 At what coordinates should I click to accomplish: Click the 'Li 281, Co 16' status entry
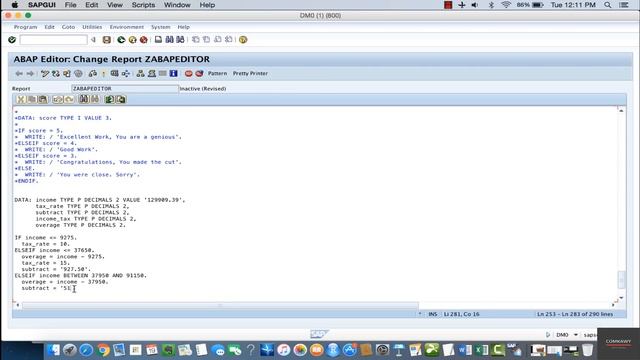[461, 314]
